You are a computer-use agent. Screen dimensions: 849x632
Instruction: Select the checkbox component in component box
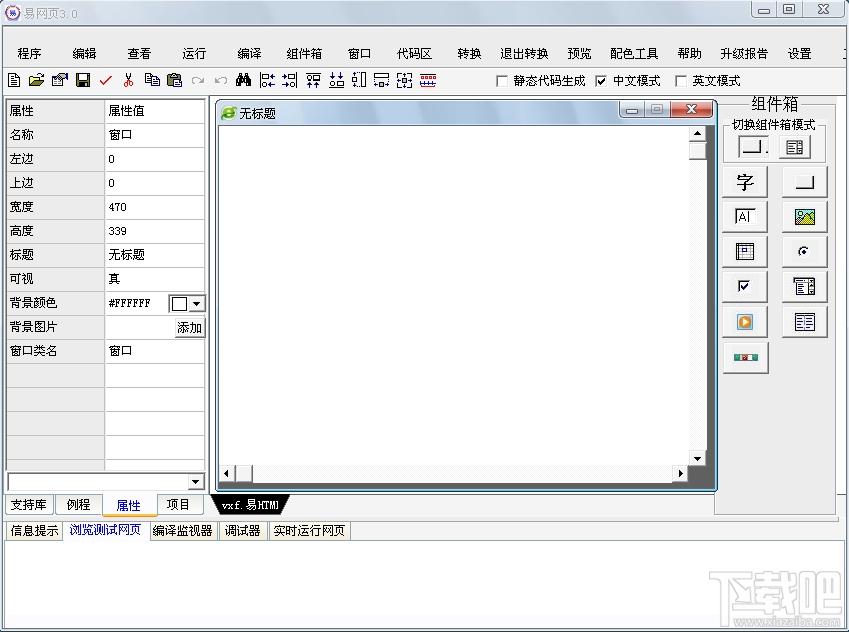[745, 287]
